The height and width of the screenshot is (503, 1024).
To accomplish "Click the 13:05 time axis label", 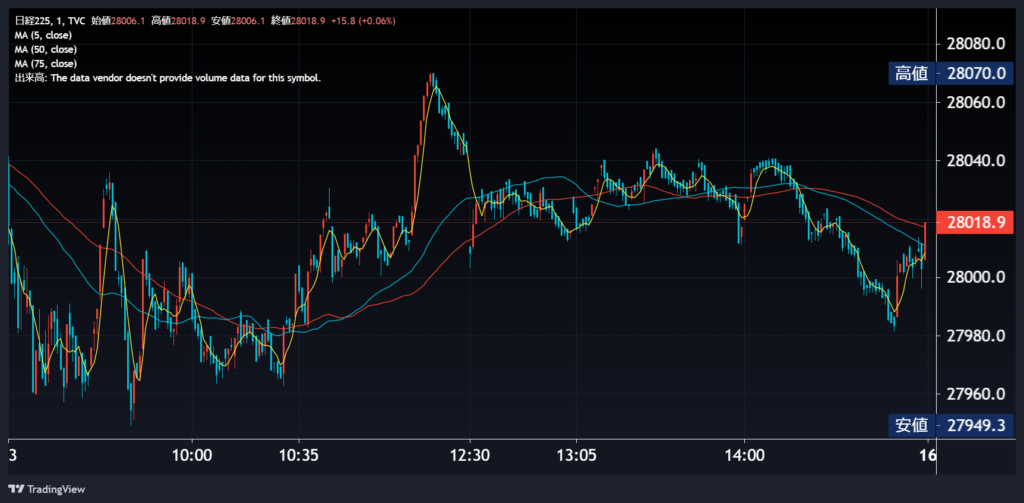I will point(576,455).
